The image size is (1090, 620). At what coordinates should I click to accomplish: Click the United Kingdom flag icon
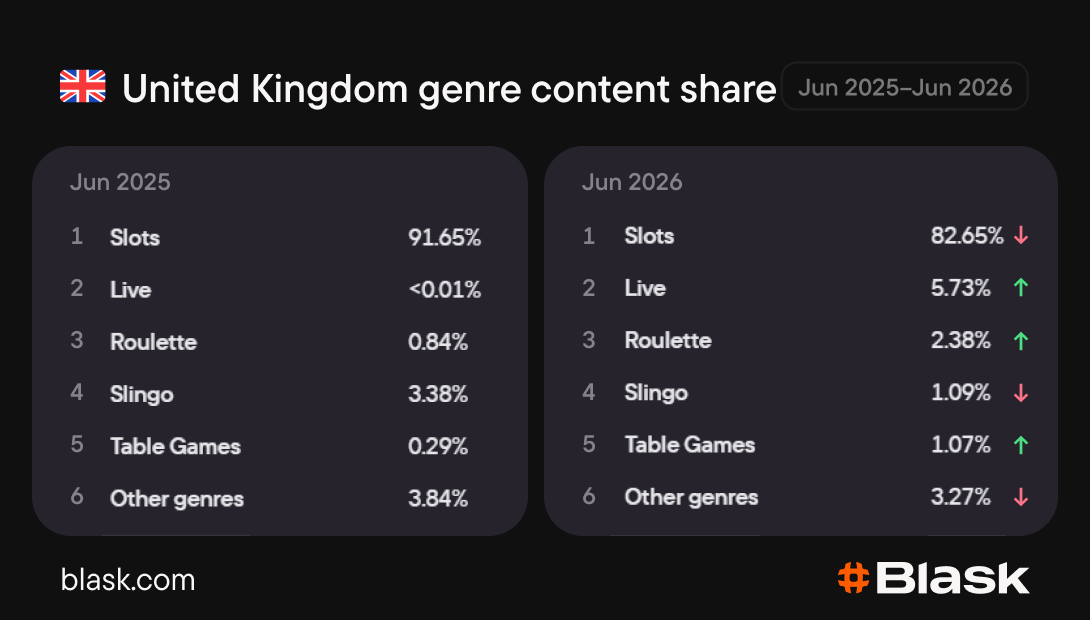click(x=83, y=86)
